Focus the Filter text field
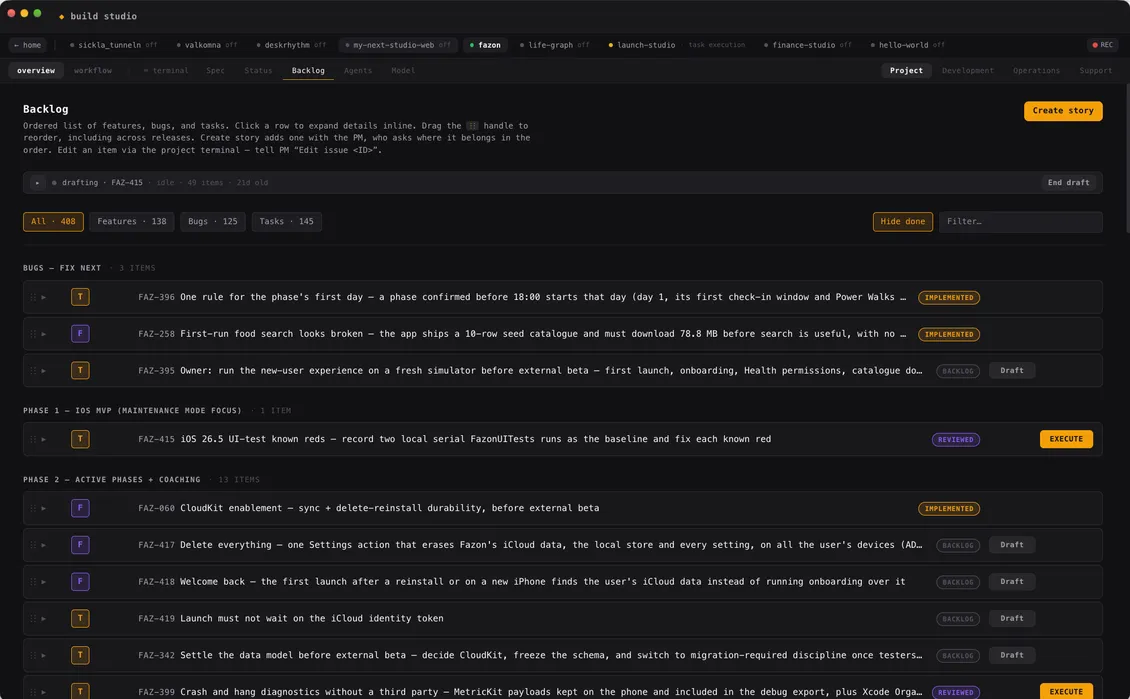 tap(1020, 221)
